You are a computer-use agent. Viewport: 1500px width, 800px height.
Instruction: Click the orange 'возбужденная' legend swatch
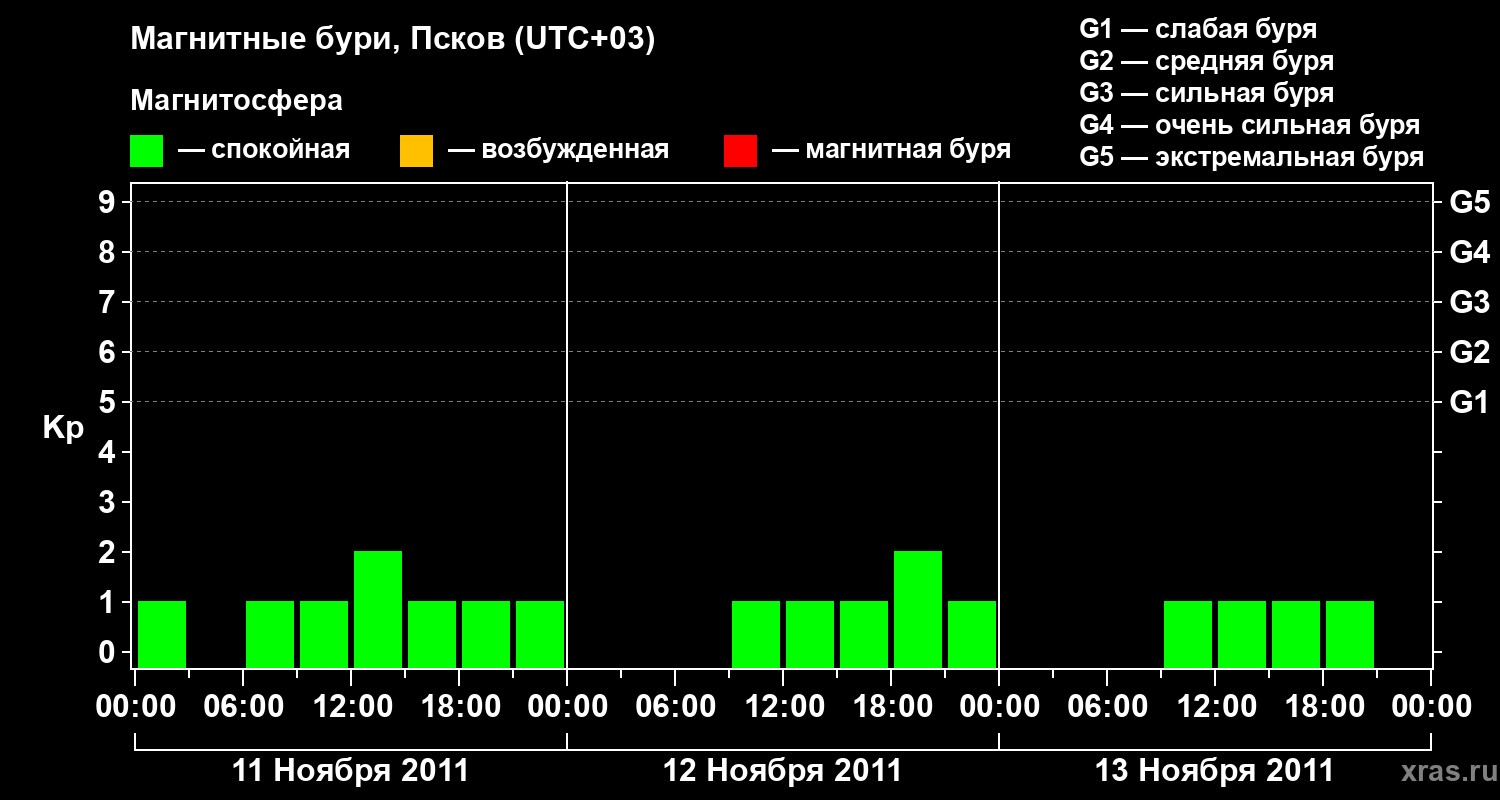click(416, 151)
